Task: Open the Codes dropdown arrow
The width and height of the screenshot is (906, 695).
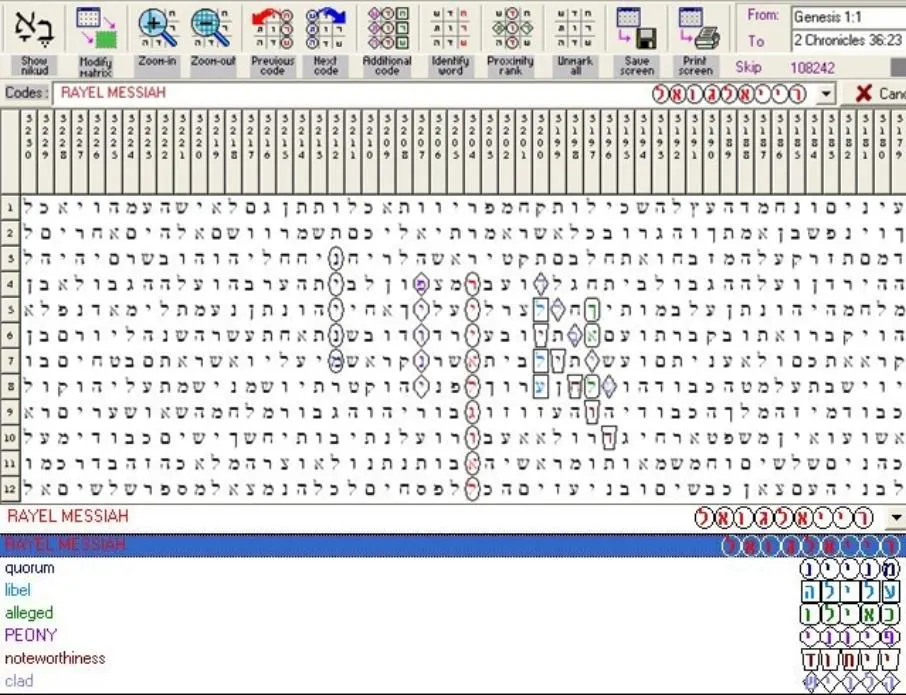Action: (x=826, y=94)
